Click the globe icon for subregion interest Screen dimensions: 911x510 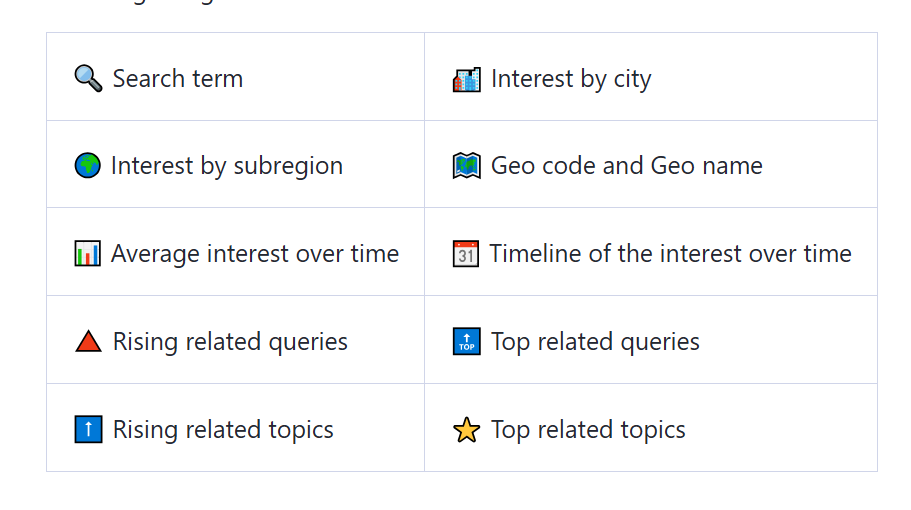pyautogui.click(x=88, y=166)
